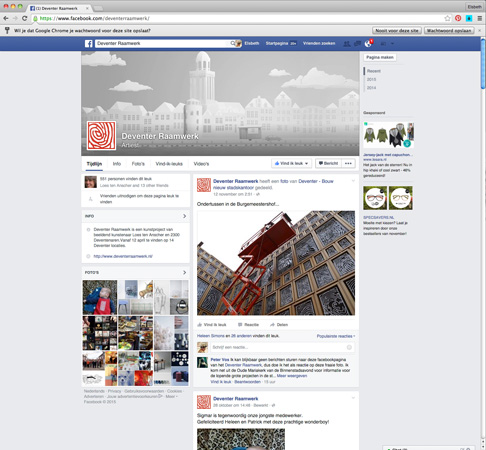Open the three-dots more options button
The image size is (486, 450).
(x=348, y=163)
